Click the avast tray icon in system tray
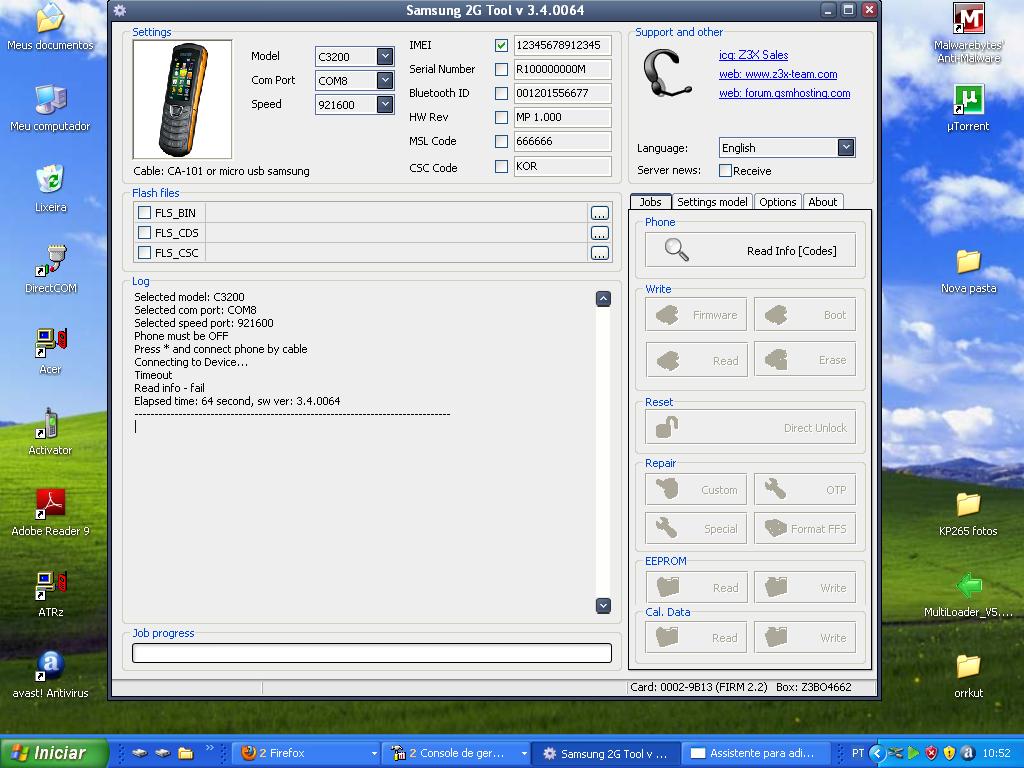Viewport: 1024px width, 768px height. 968,753
